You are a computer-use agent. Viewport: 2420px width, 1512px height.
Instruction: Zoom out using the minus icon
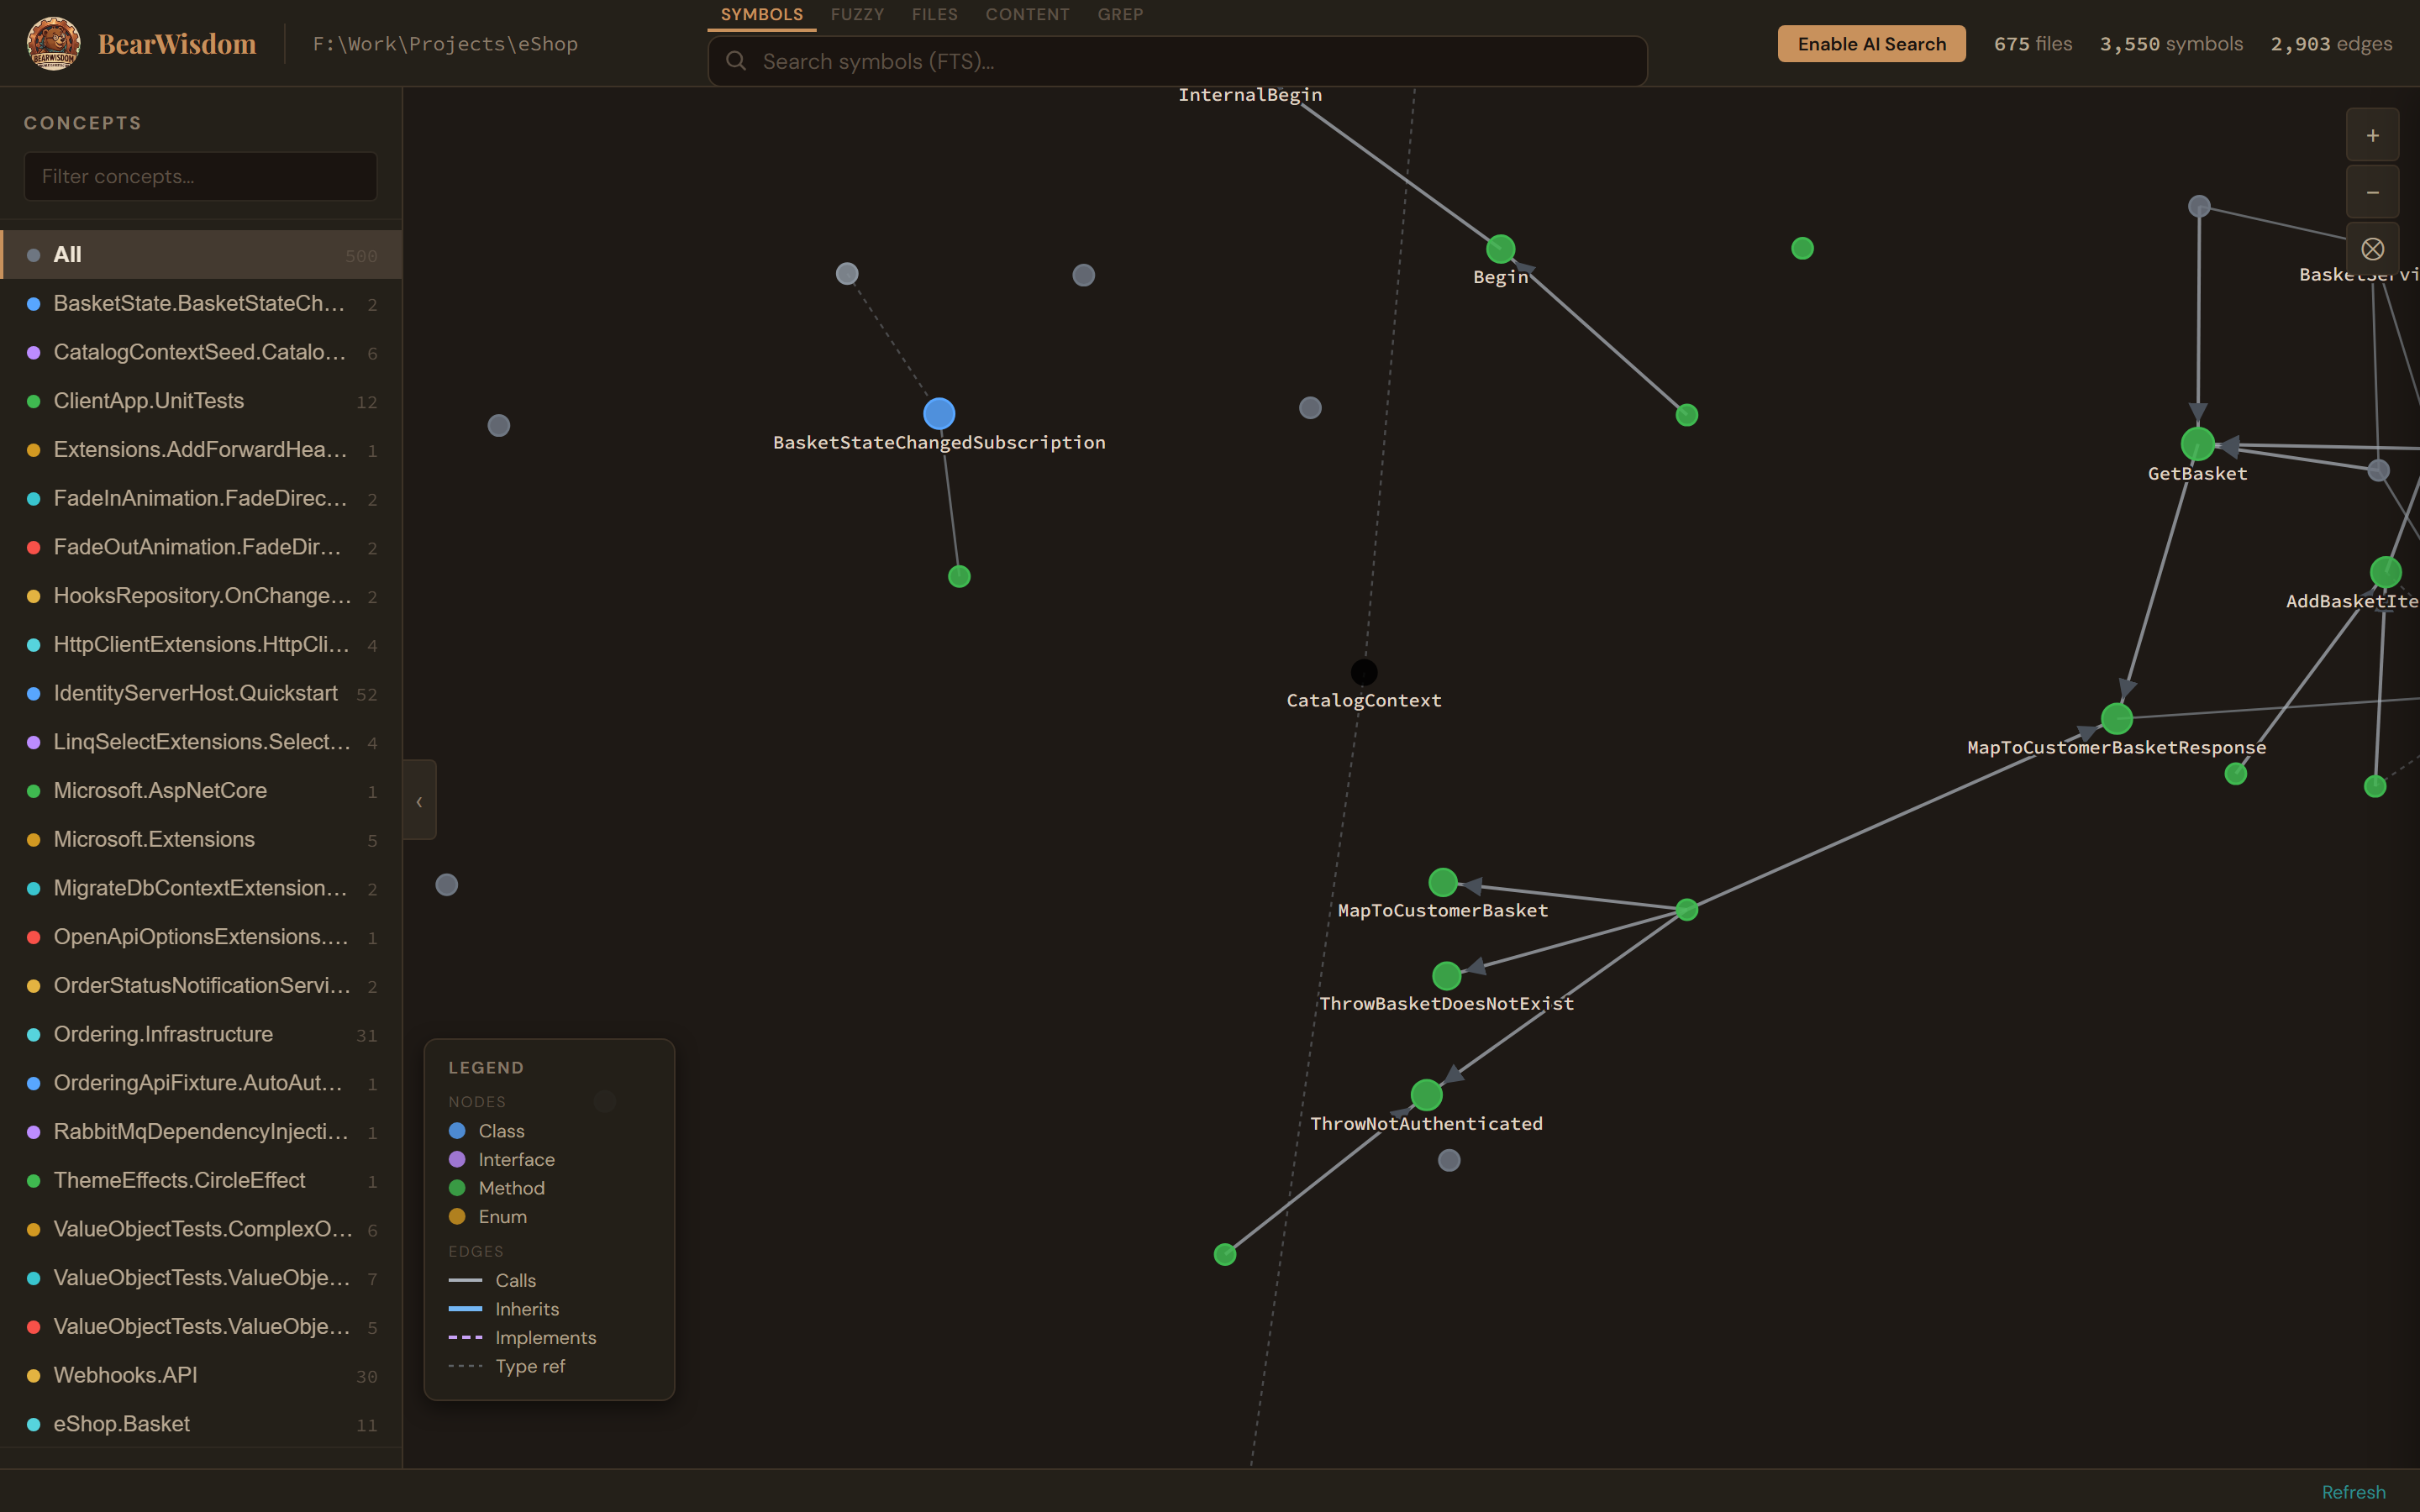pos(2372,191)
